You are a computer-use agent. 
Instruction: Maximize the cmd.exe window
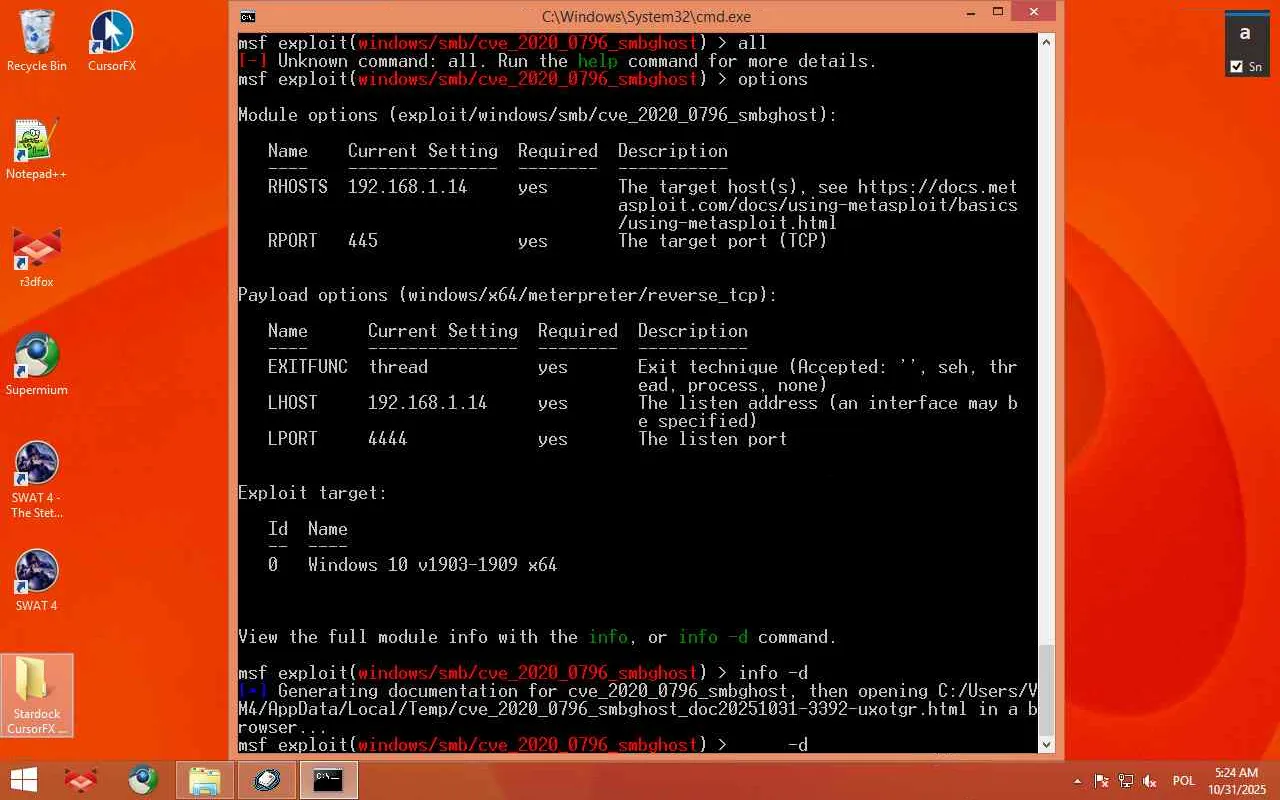pyautogui.click(x=997, y=13)
